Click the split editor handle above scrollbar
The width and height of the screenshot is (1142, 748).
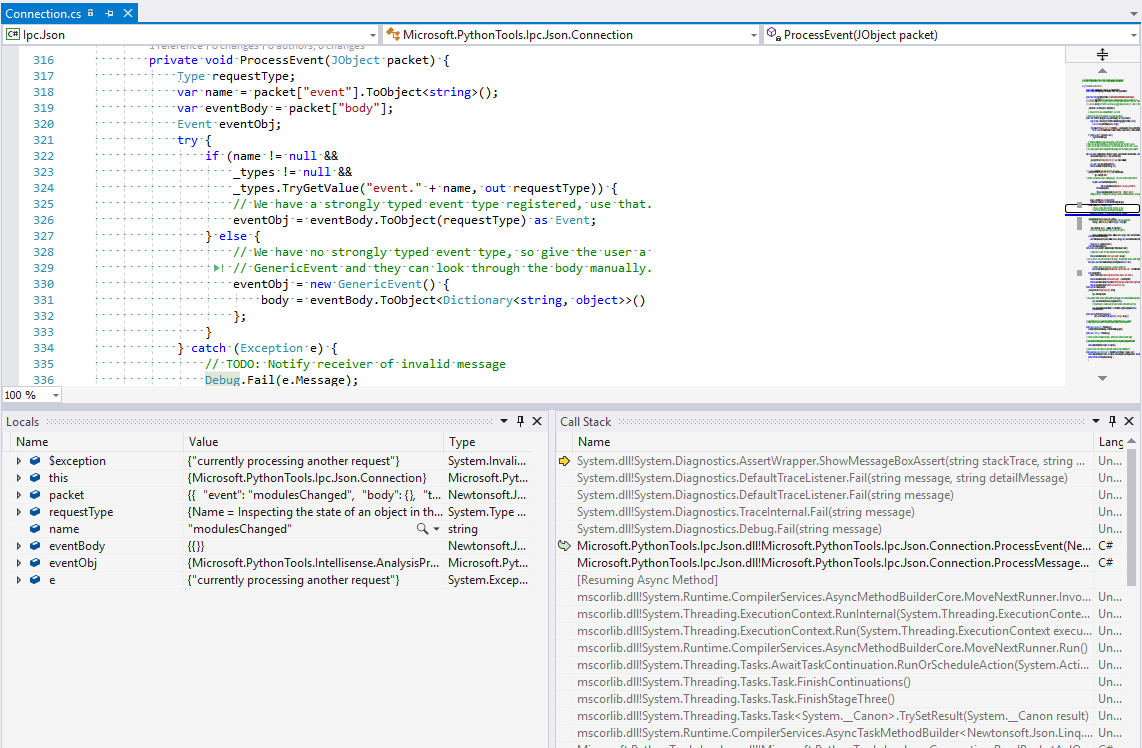point(1102,54)
